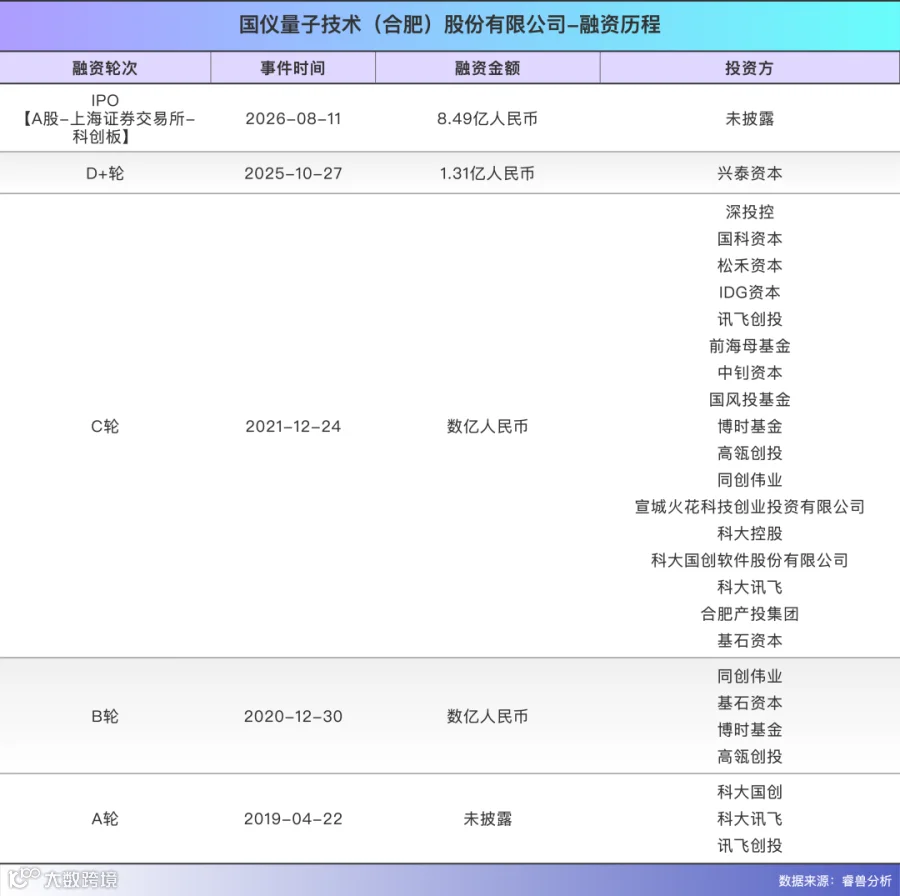Click investor 前海母基金
This screenshot has width=900, height=896.
(750, 346)
